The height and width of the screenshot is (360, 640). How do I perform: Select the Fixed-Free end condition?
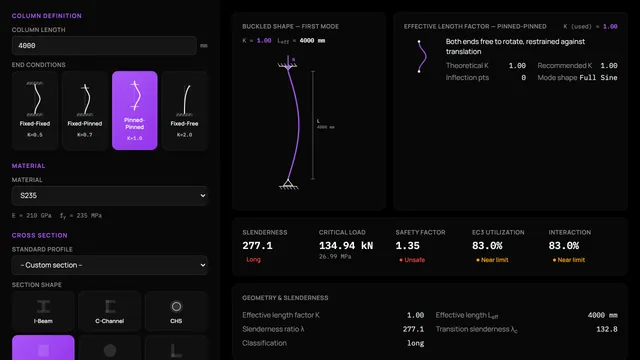(184, 111)
